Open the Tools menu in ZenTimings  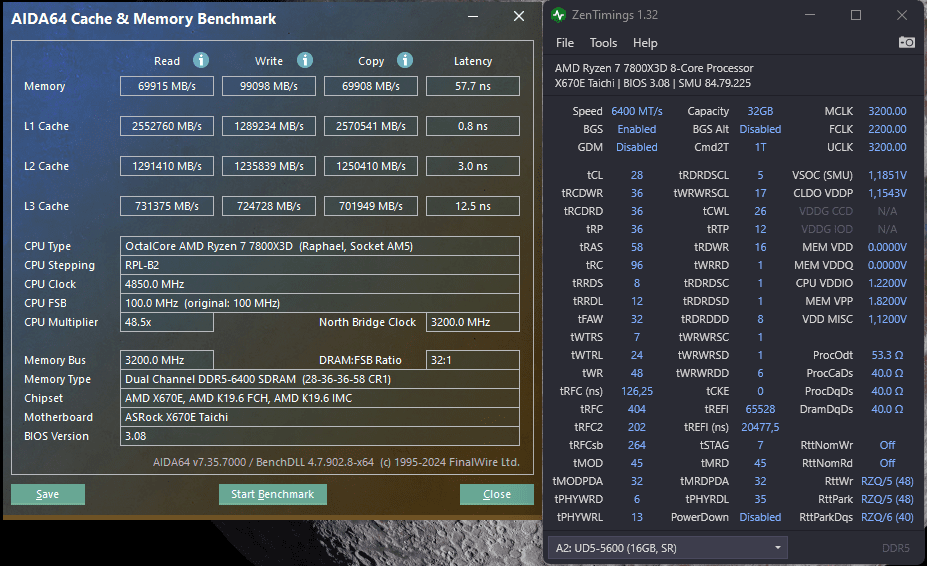click(603, 43)
